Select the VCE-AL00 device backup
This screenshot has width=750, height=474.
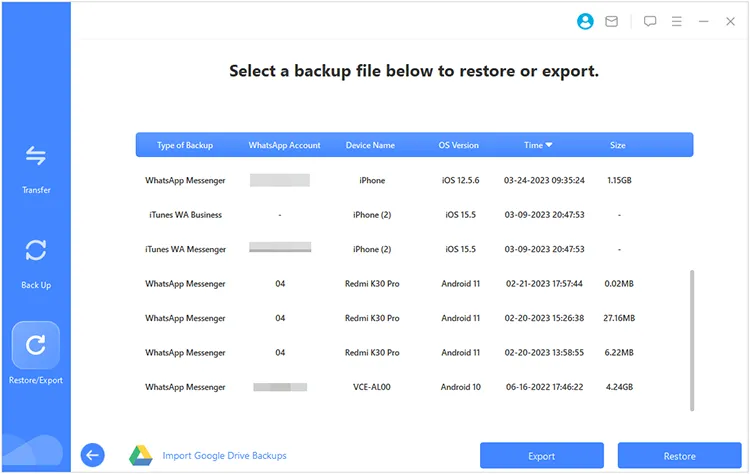[x=414, y=387]
